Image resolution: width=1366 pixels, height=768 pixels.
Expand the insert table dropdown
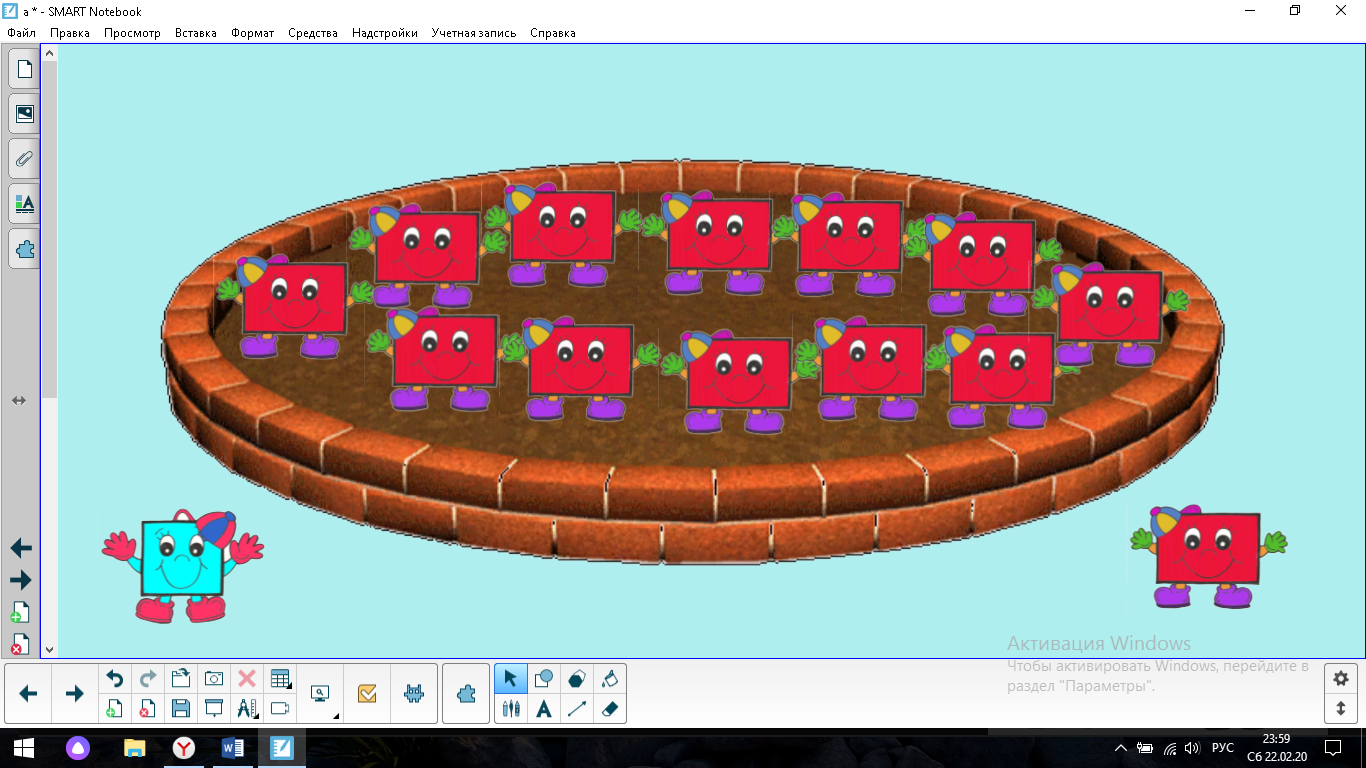[281, 679]
